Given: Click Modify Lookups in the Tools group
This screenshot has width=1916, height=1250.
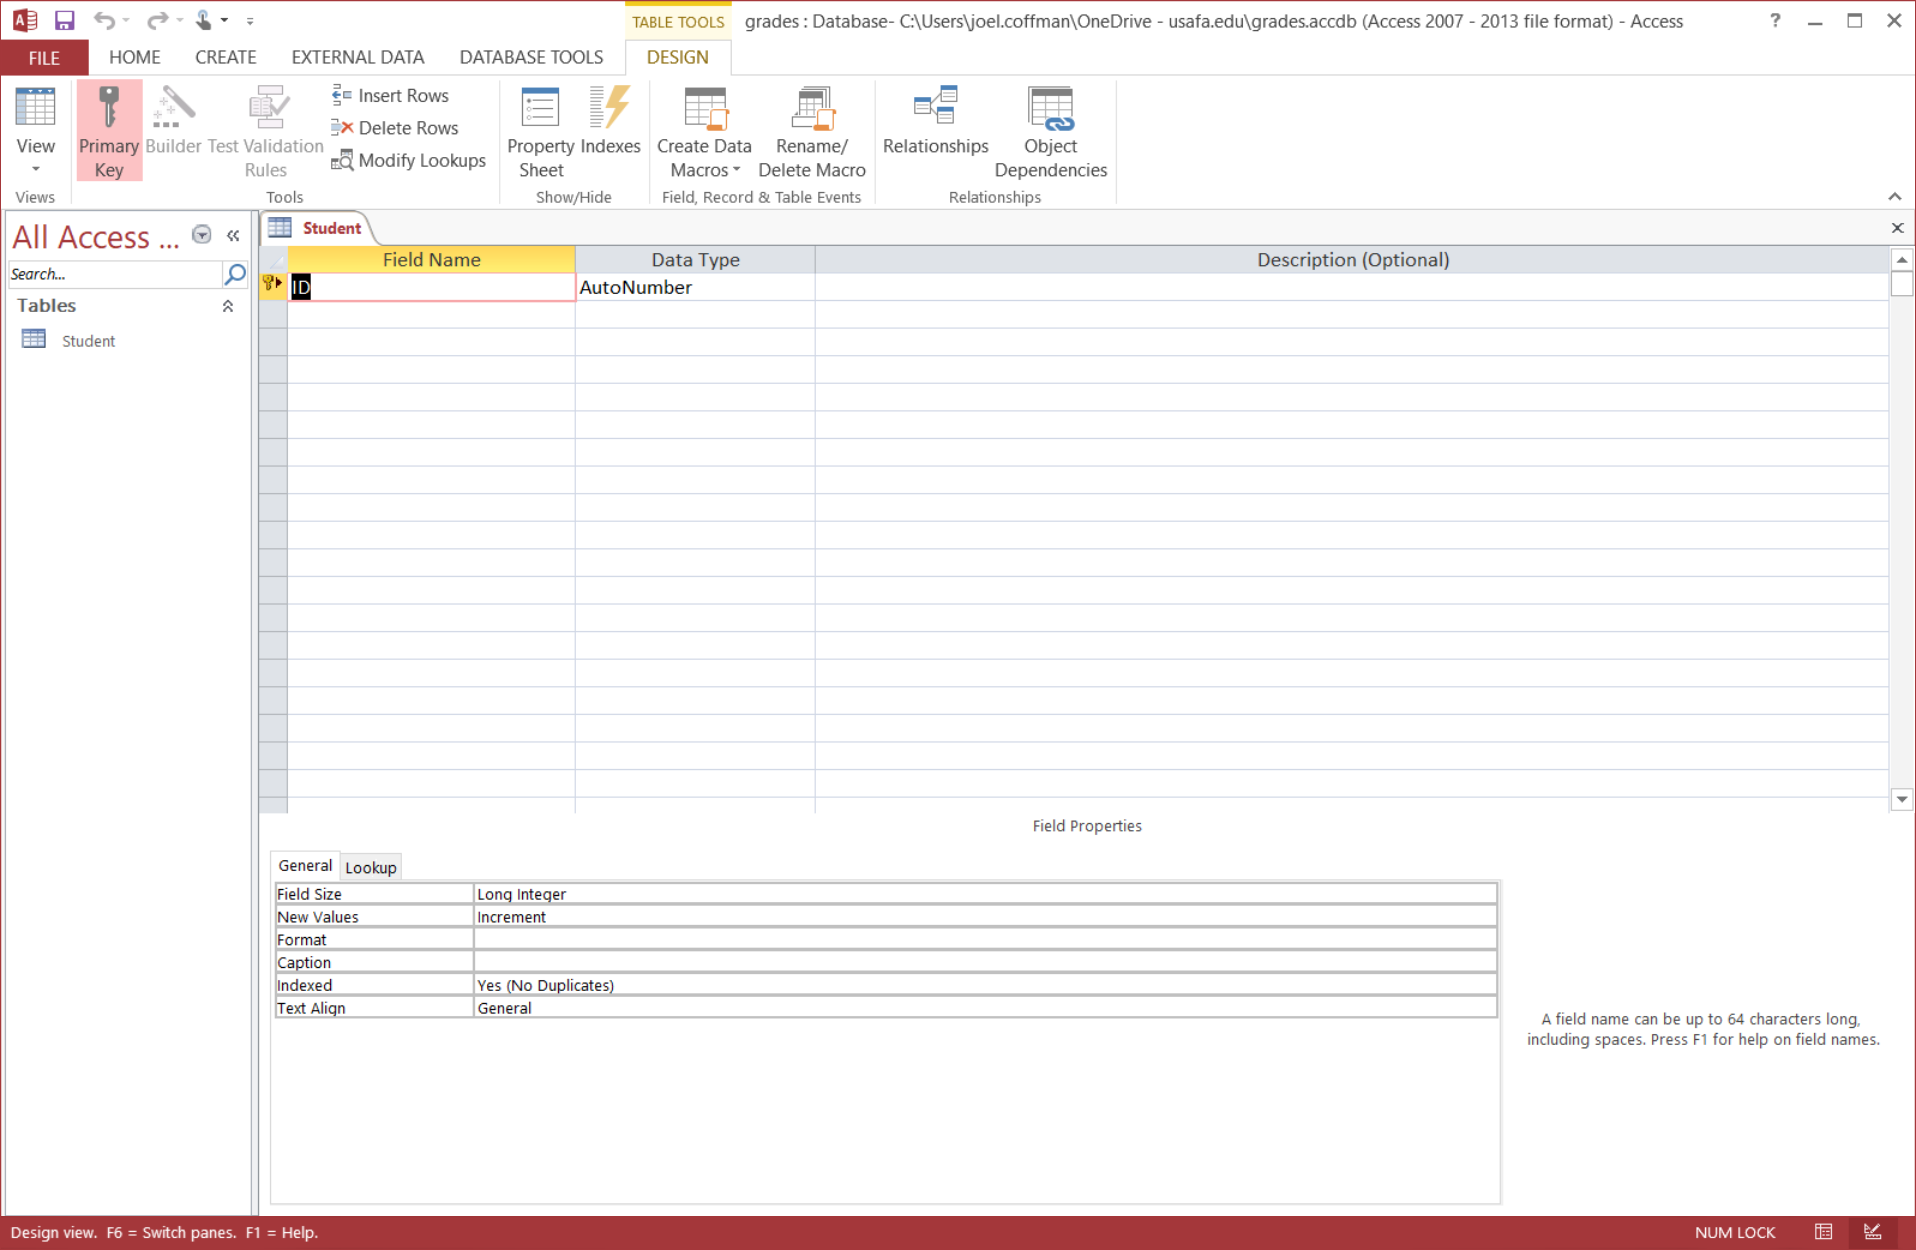Looking at the screenshot, I should [409, 160].
